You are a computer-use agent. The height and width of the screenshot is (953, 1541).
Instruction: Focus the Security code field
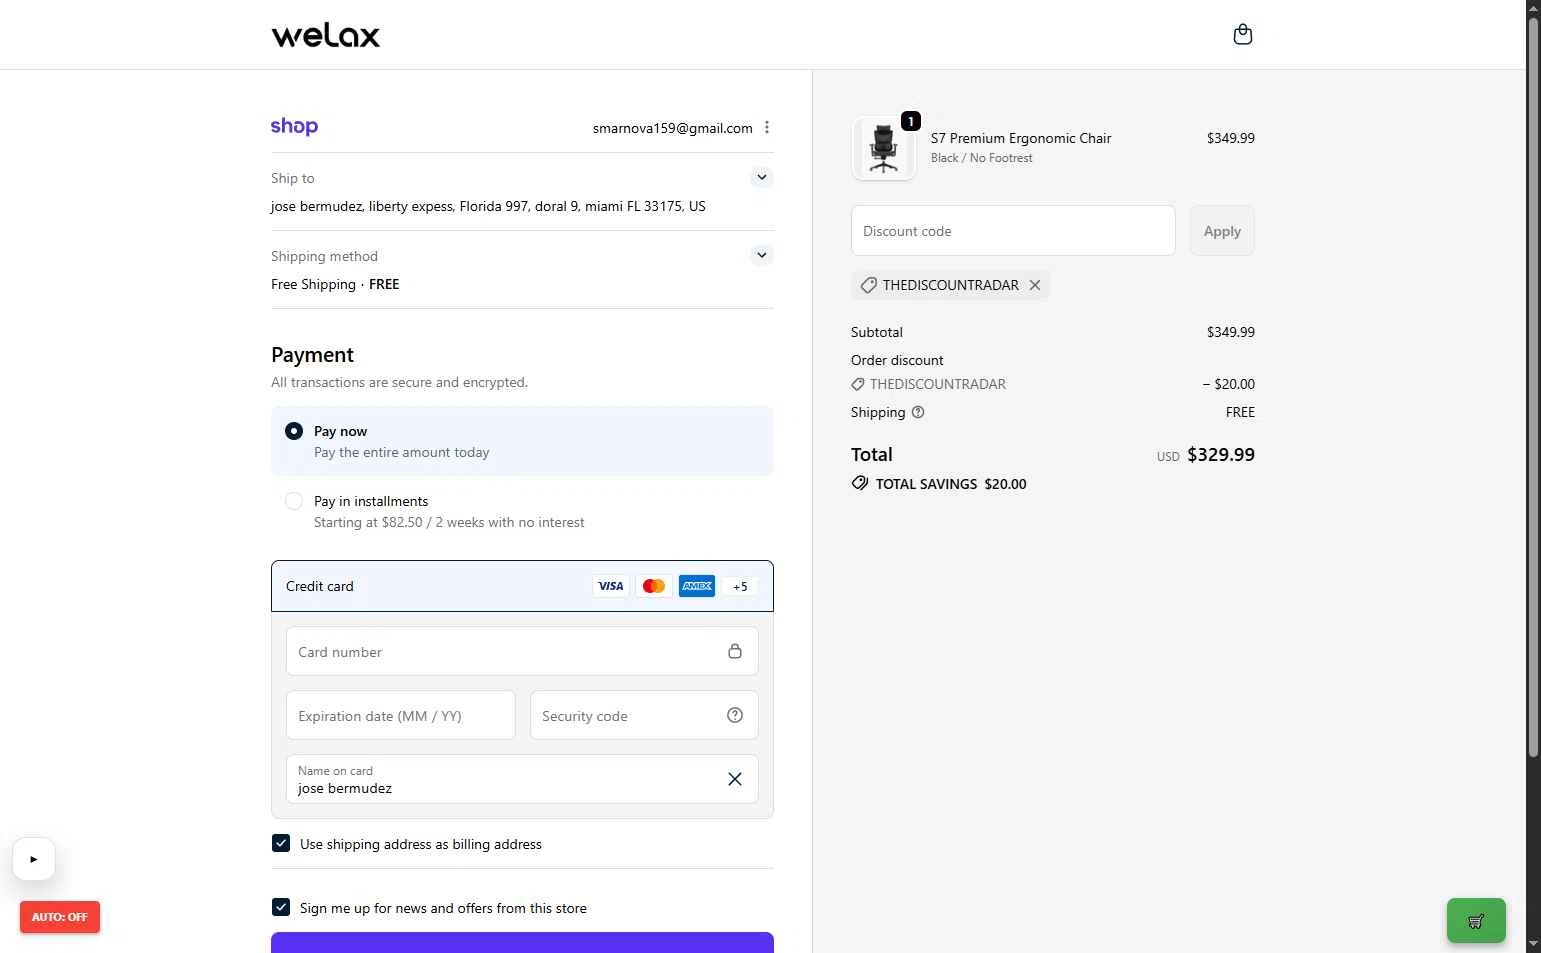(x=644, y=715)
